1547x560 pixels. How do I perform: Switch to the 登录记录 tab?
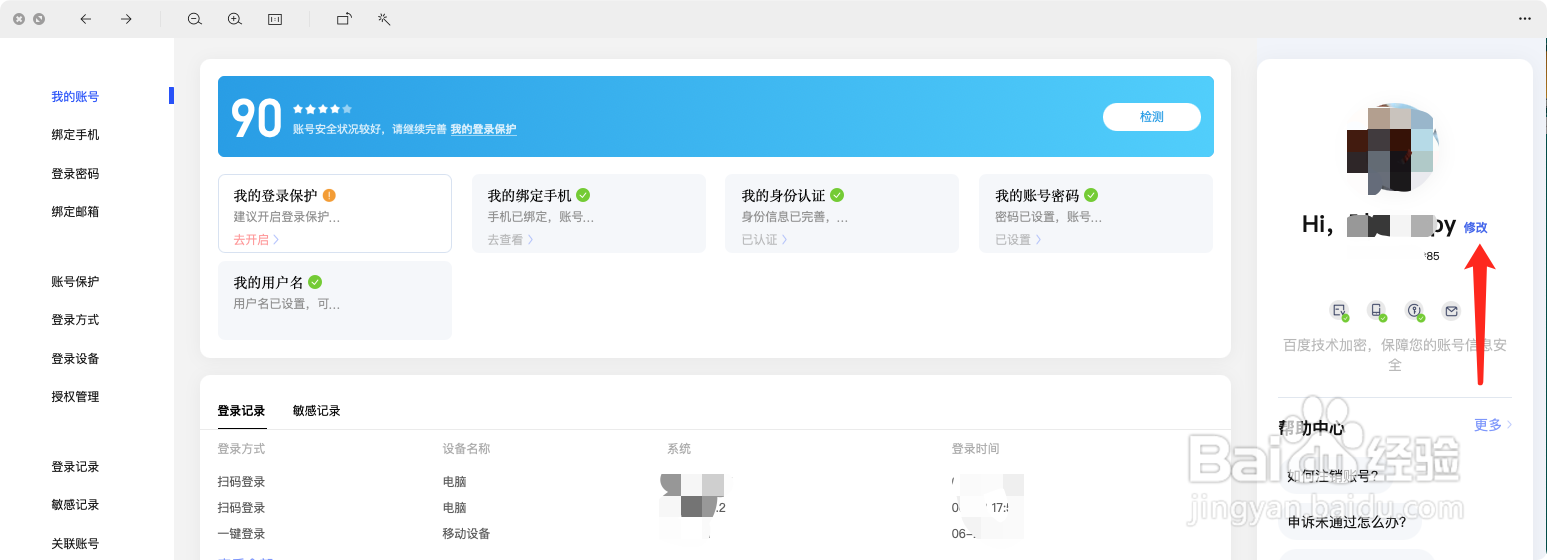(241, 411)
